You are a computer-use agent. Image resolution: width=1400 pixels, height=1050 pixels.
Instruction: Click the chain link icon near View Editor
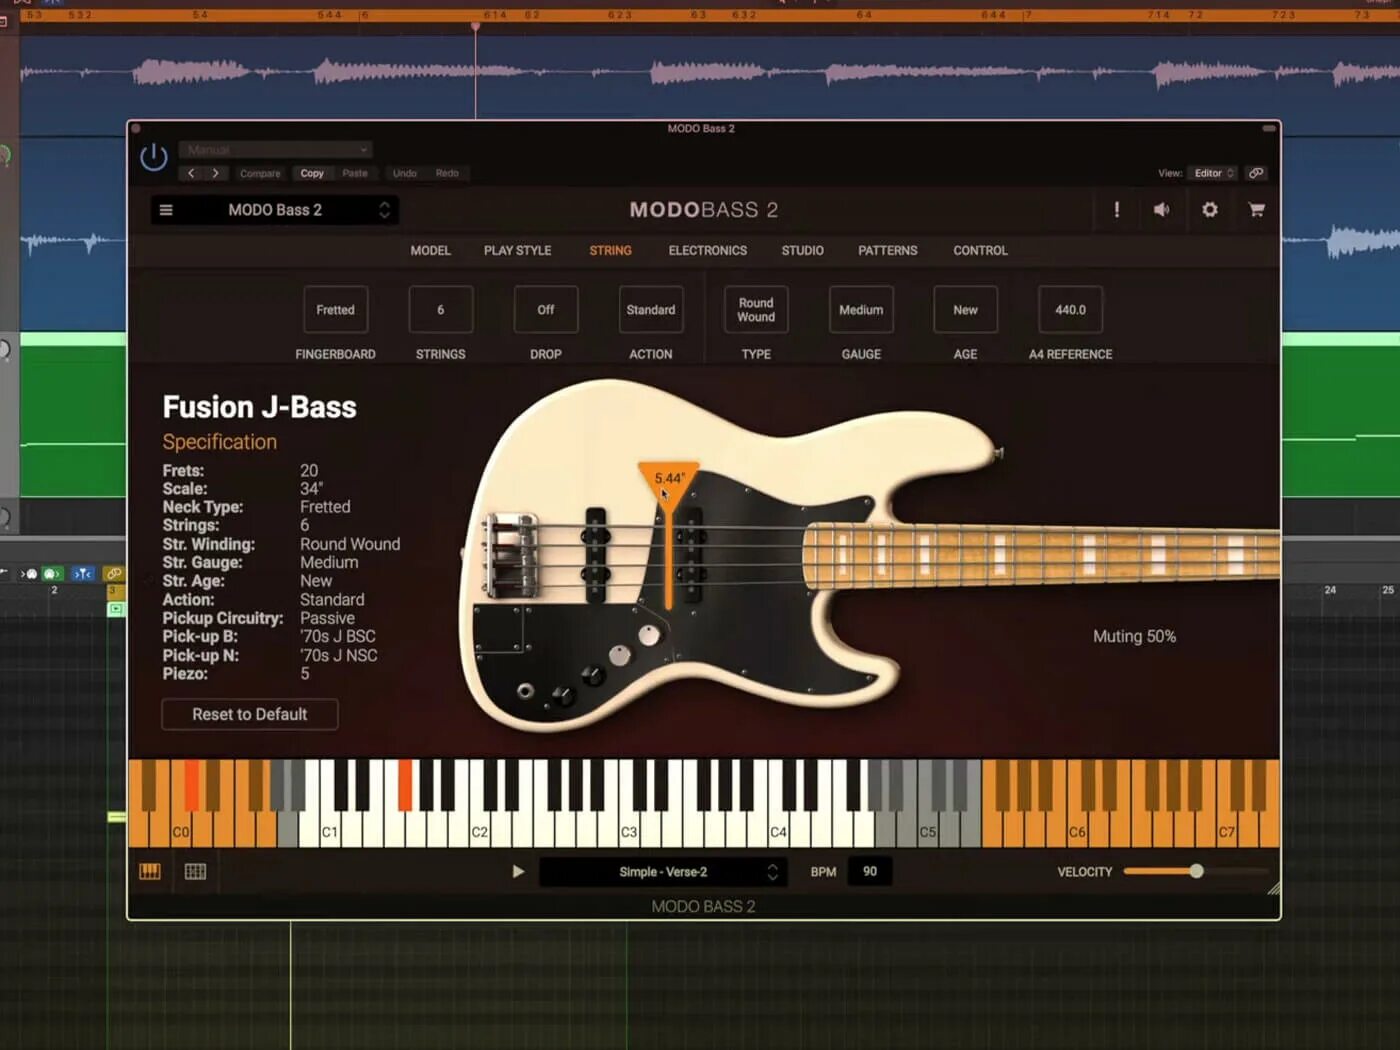(x=1257, y=172)
